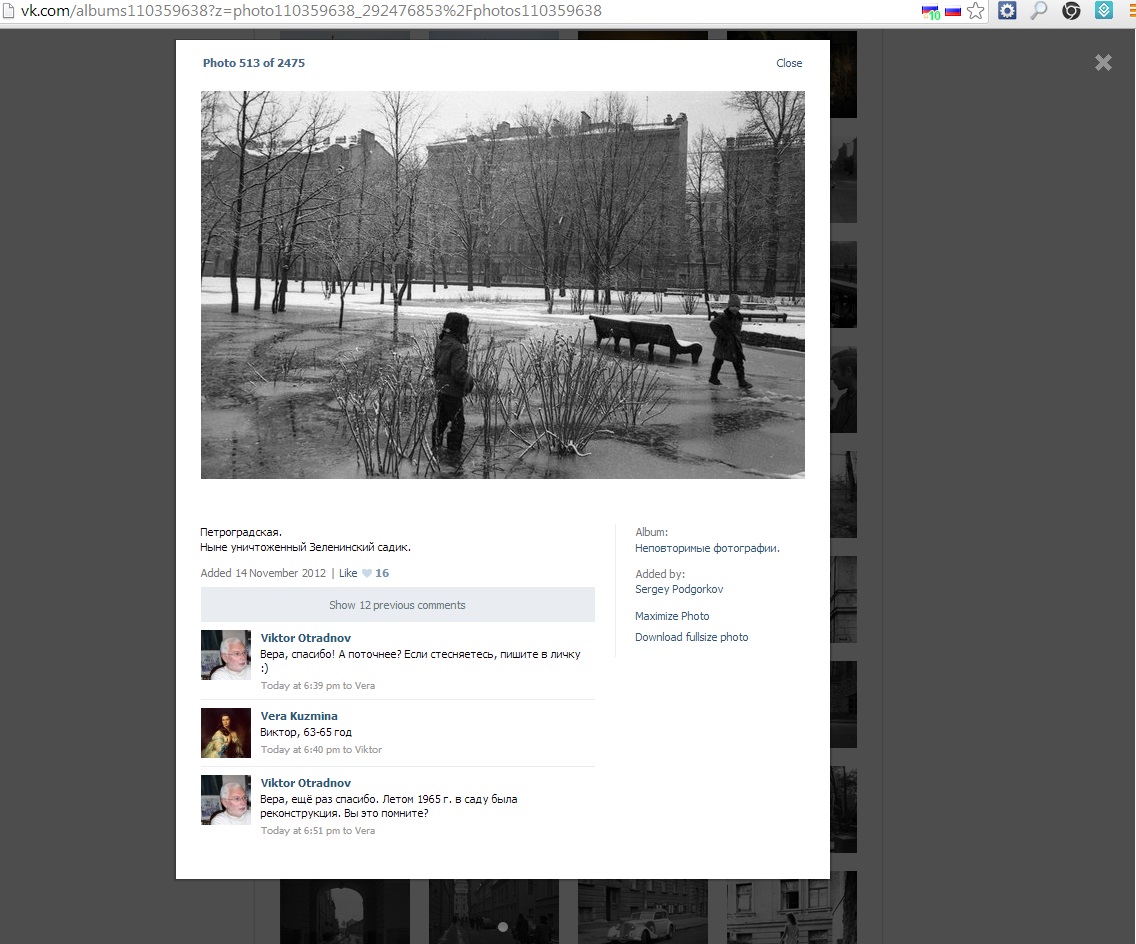Click the browser address bar URL

click(x=310, y=11)
